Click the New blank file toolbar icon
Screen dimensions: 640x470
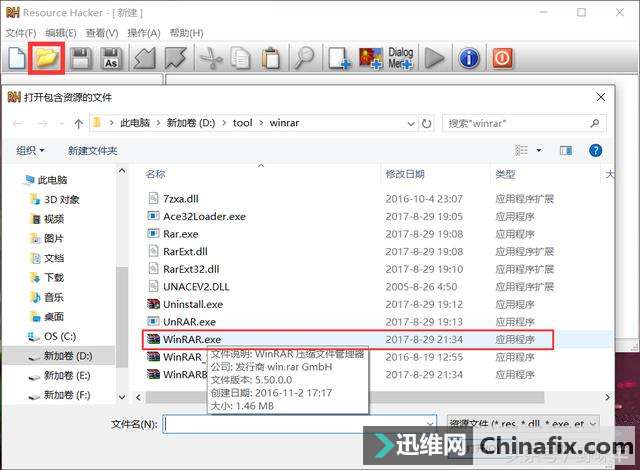17,58
